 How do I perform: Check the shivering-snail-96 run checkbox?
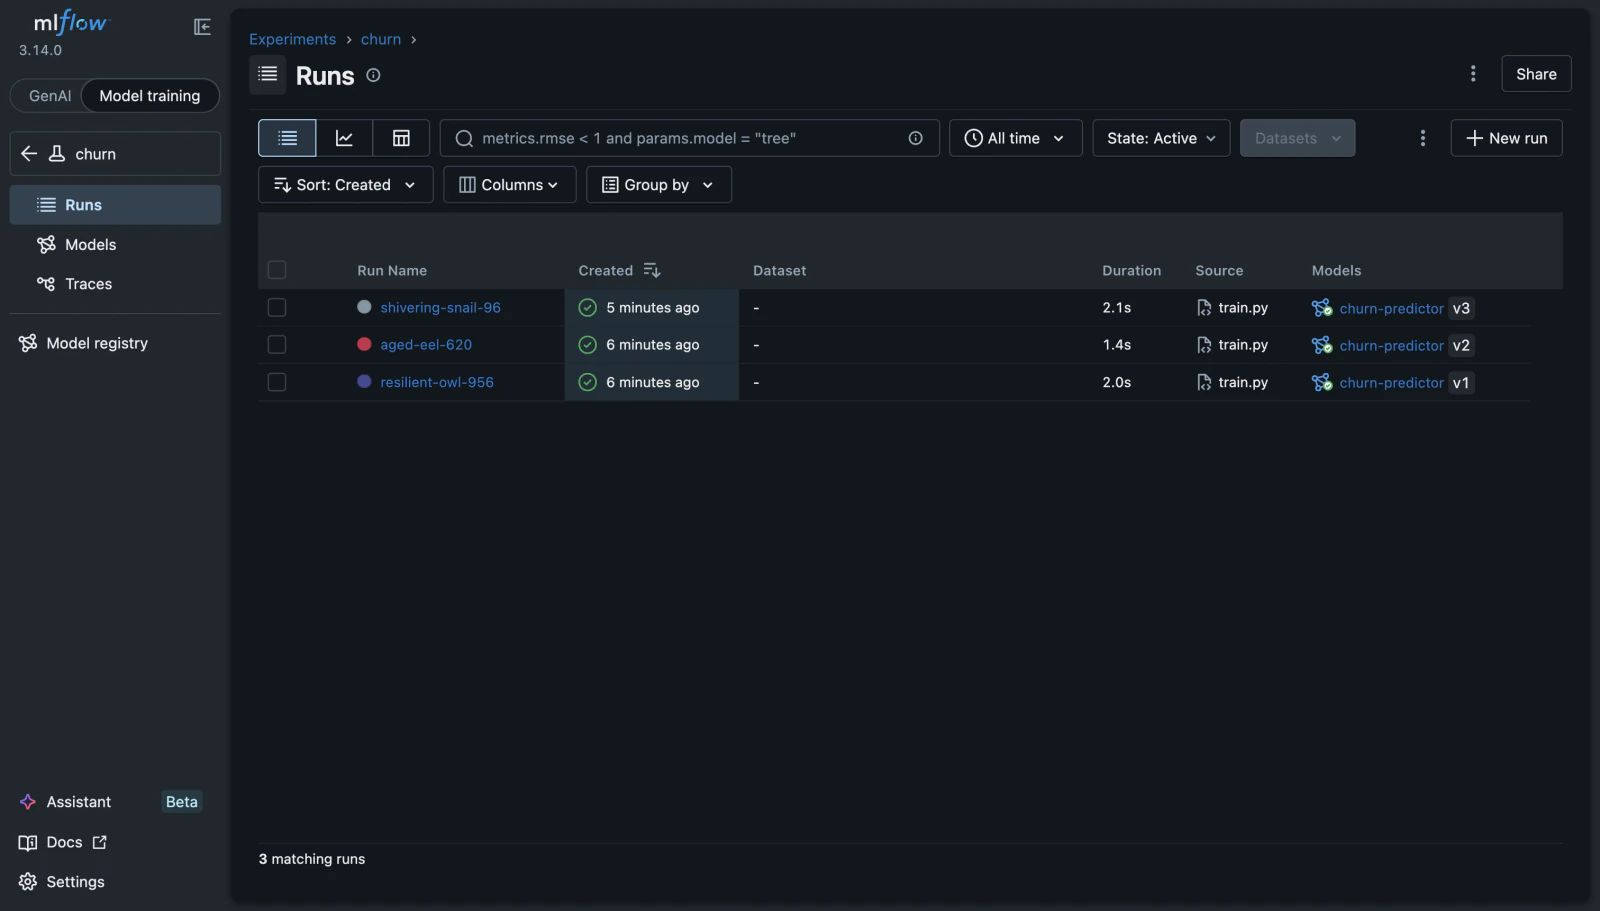tap(277, 308)
